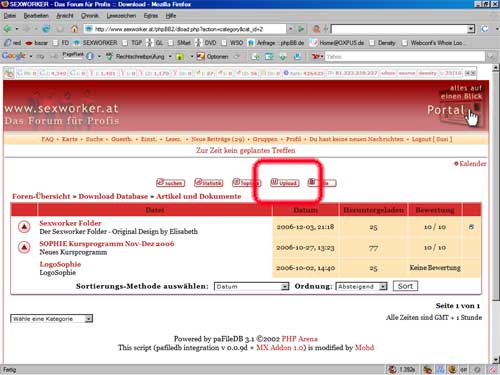The image size is (500, 375).
Task: Click the date cell '2006-10-27, 13:23'
Action: [x=305, y=247]
